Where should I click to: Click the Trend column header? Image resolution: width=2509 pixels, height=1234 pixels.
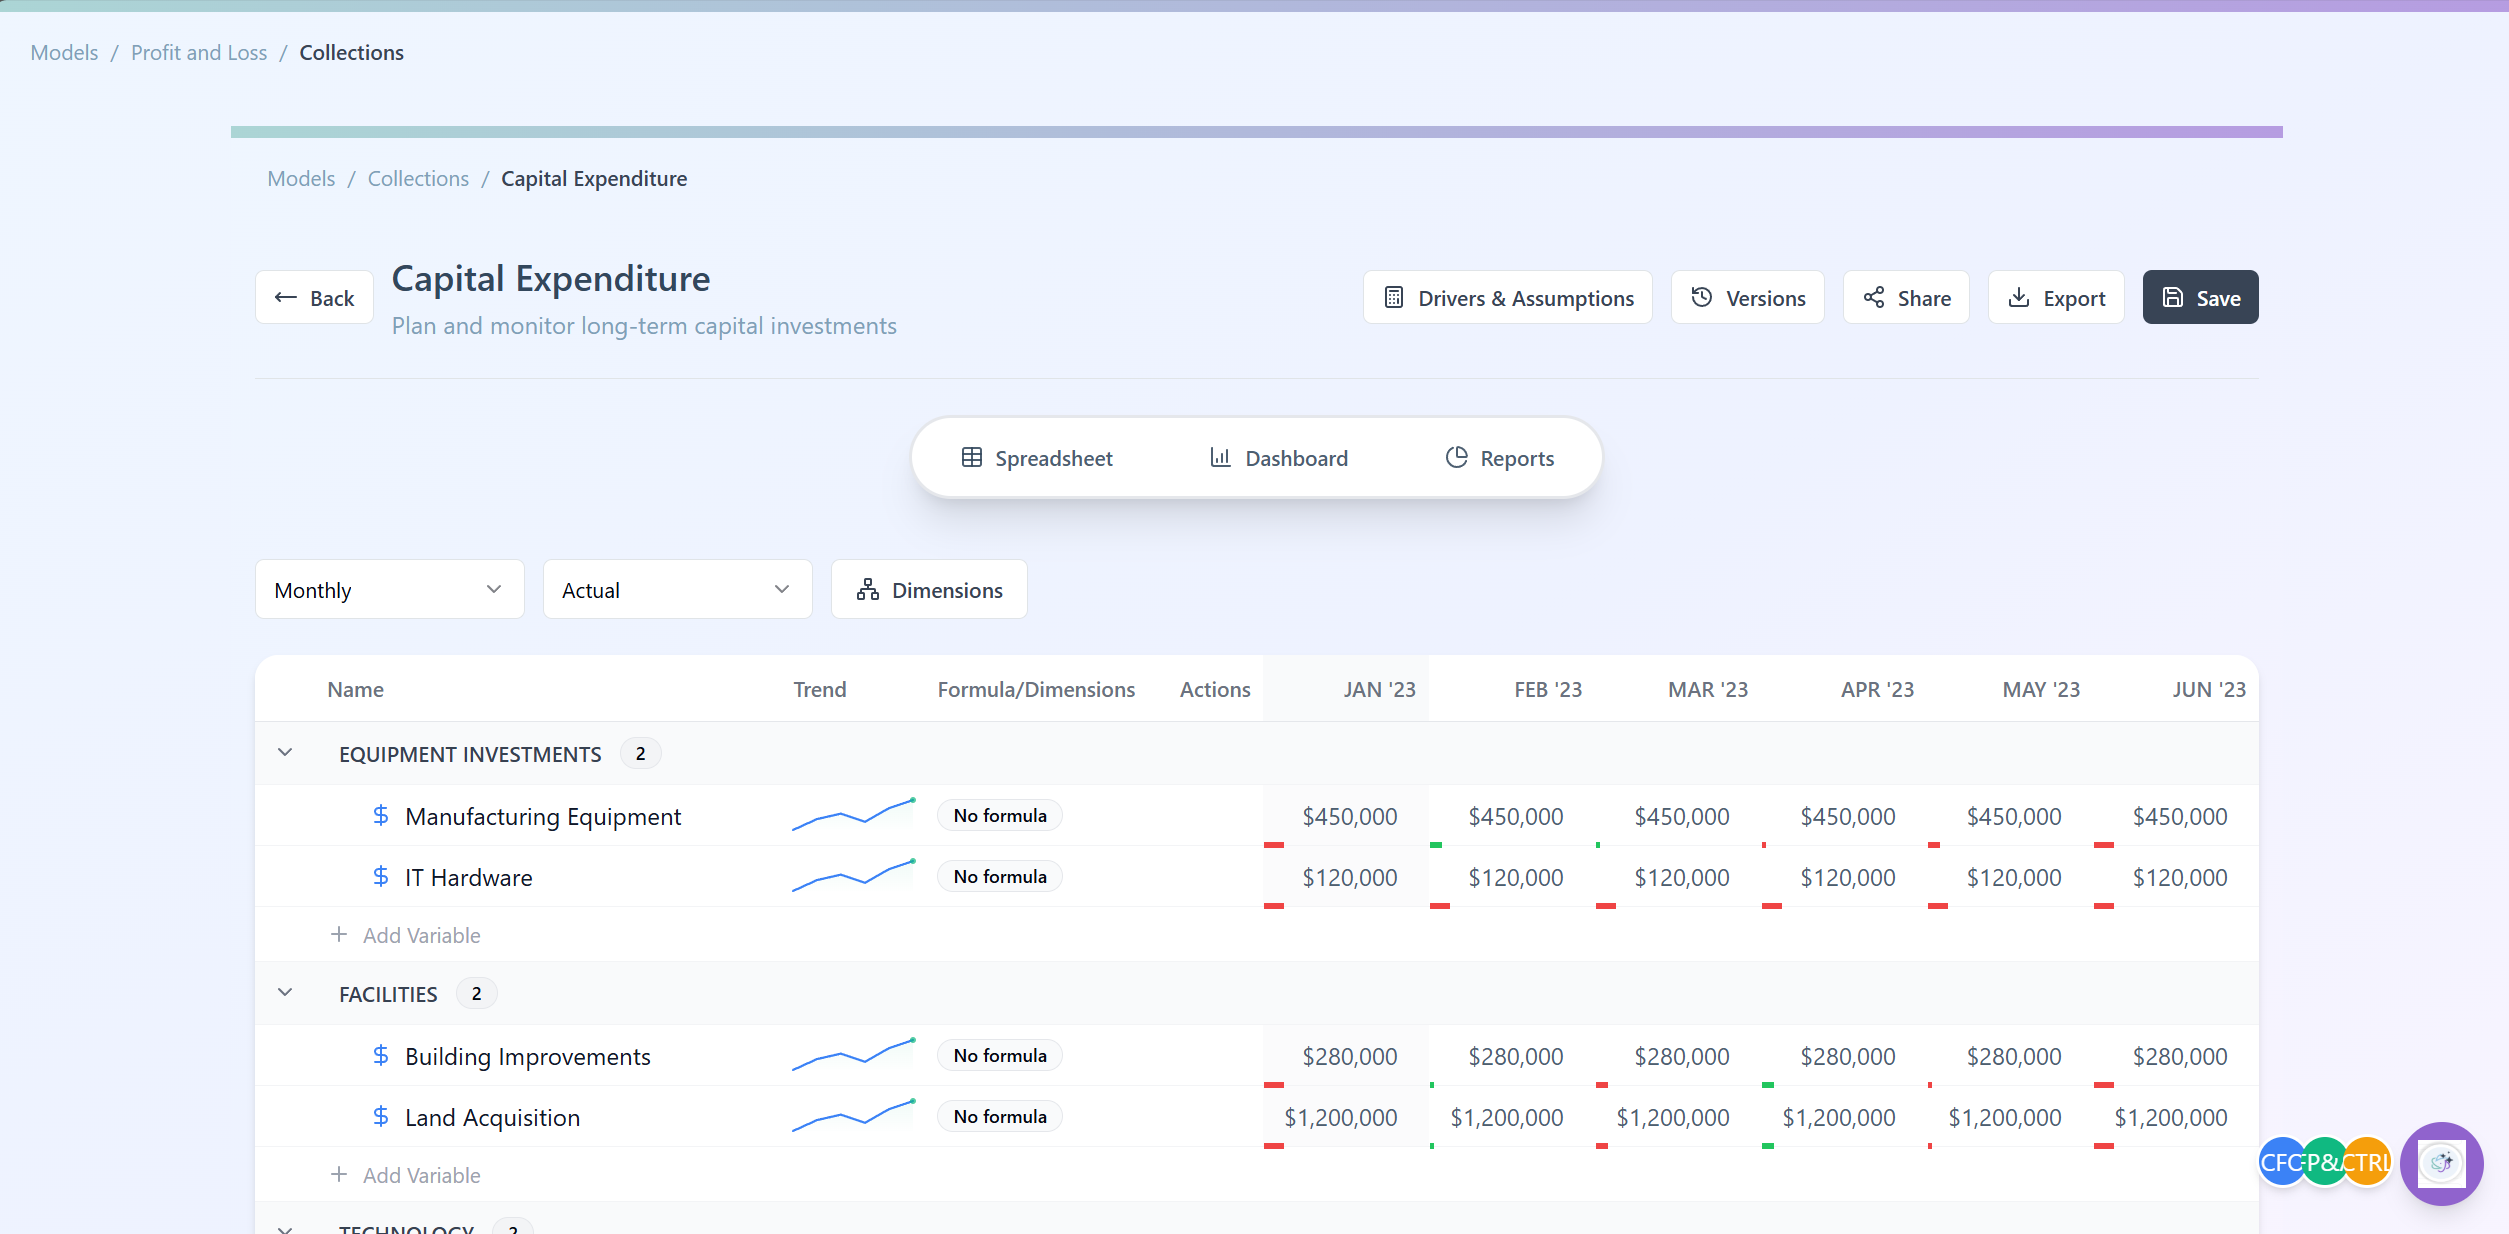(x=820, y=689)
